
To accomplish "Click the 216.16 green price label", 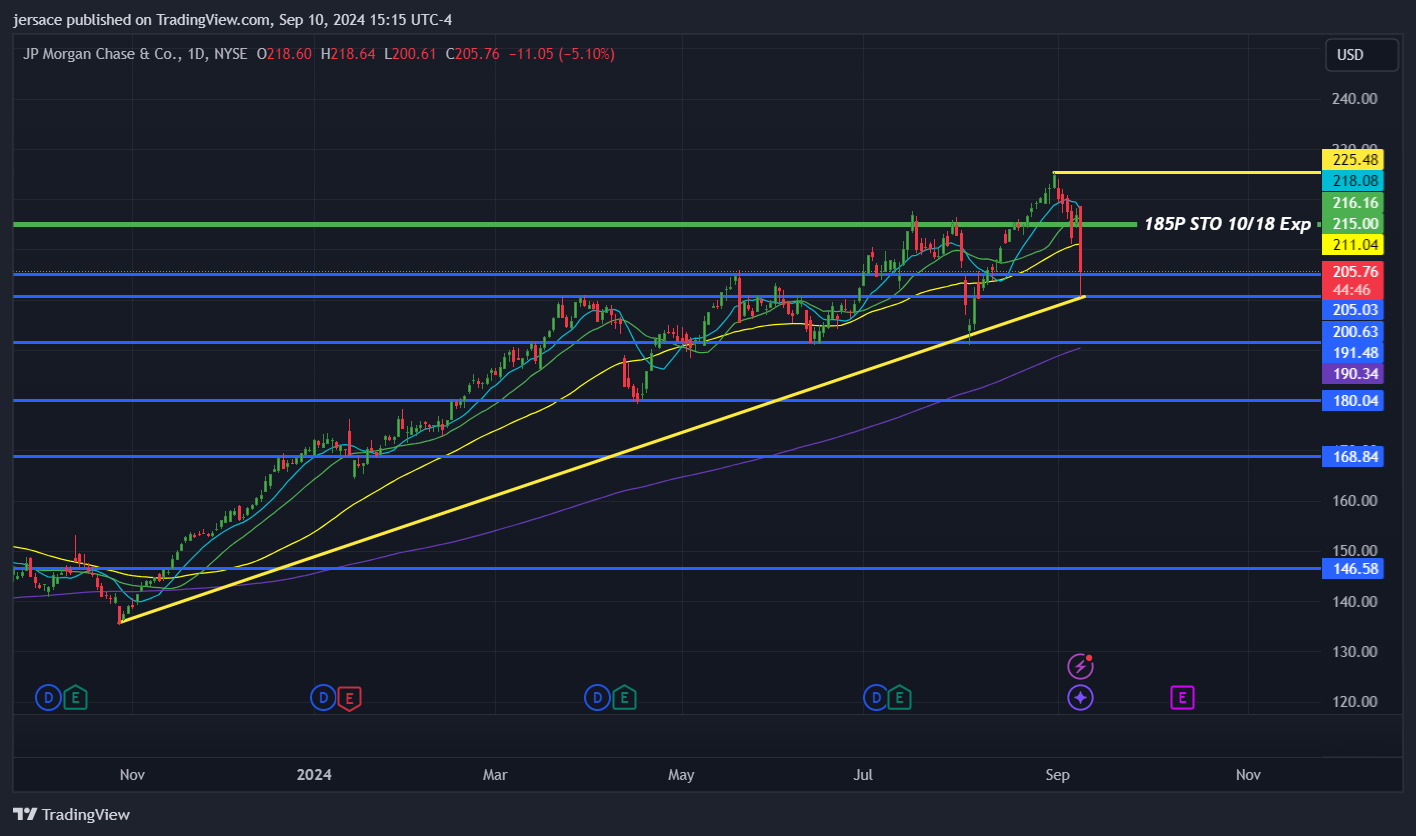I will click(1355, 202).
